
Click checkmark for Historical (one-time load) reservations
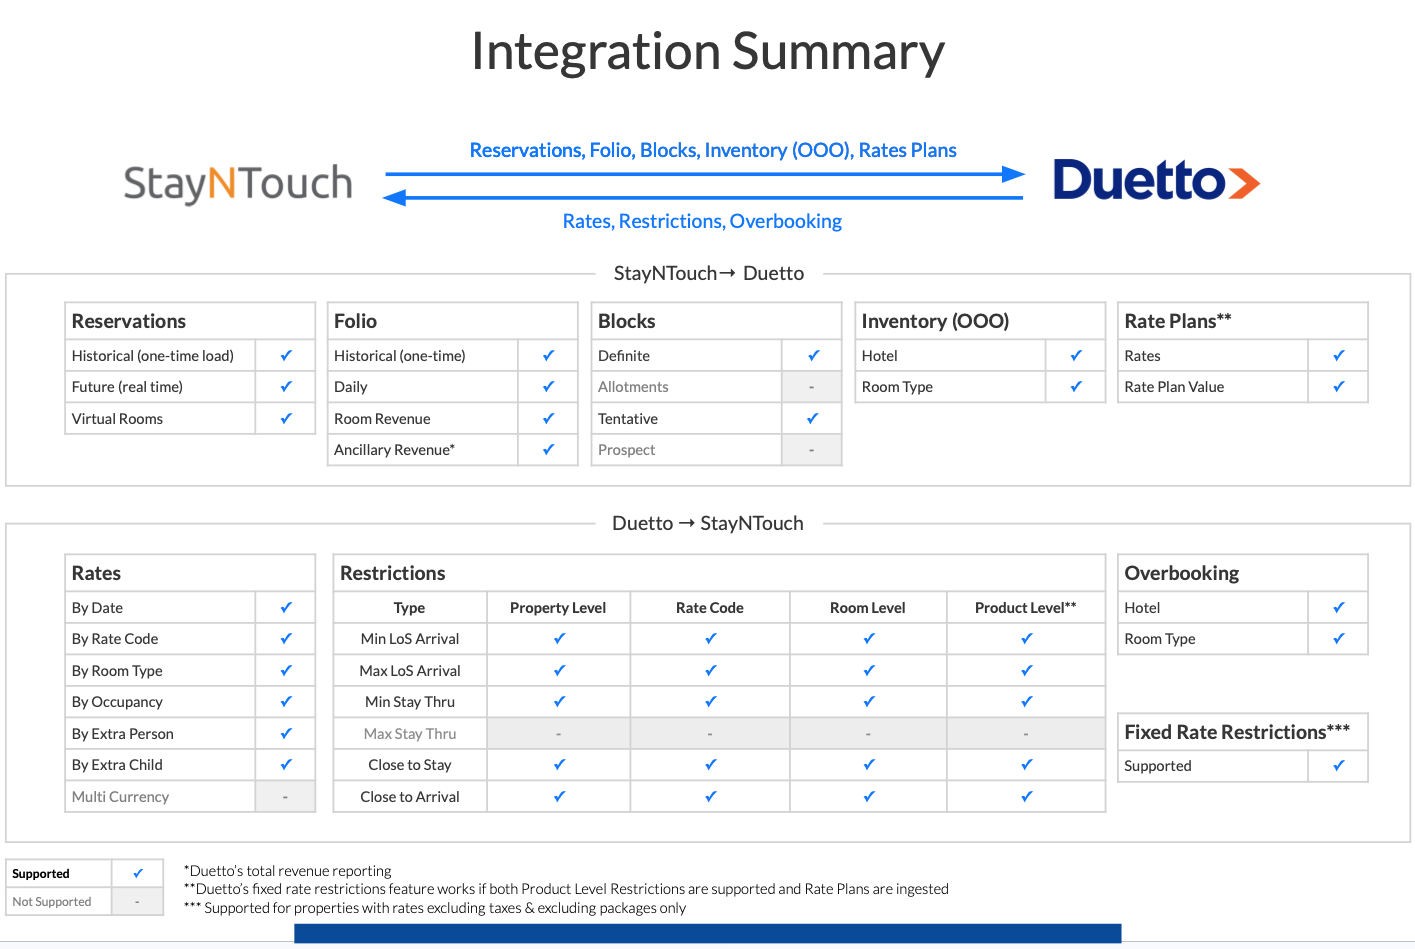(x=286, y=355)
